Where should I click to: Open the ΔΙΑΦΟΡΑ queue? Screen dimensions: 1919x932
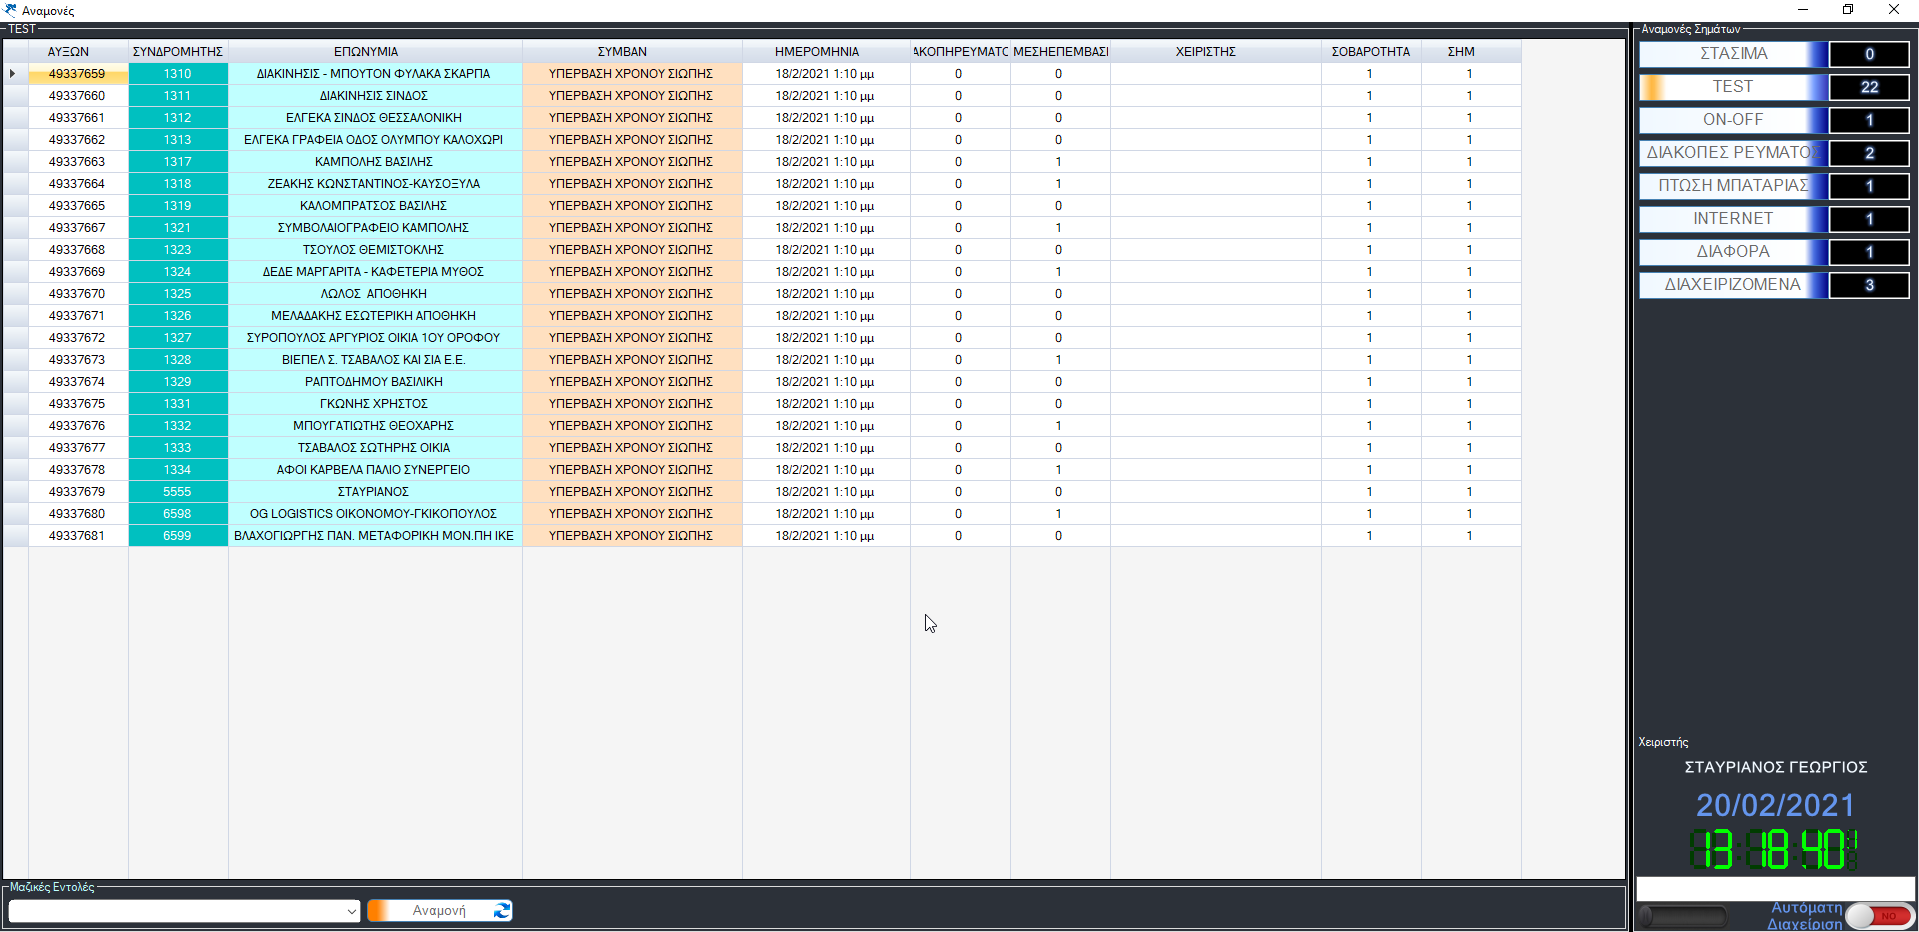[x=1732, y=252]
